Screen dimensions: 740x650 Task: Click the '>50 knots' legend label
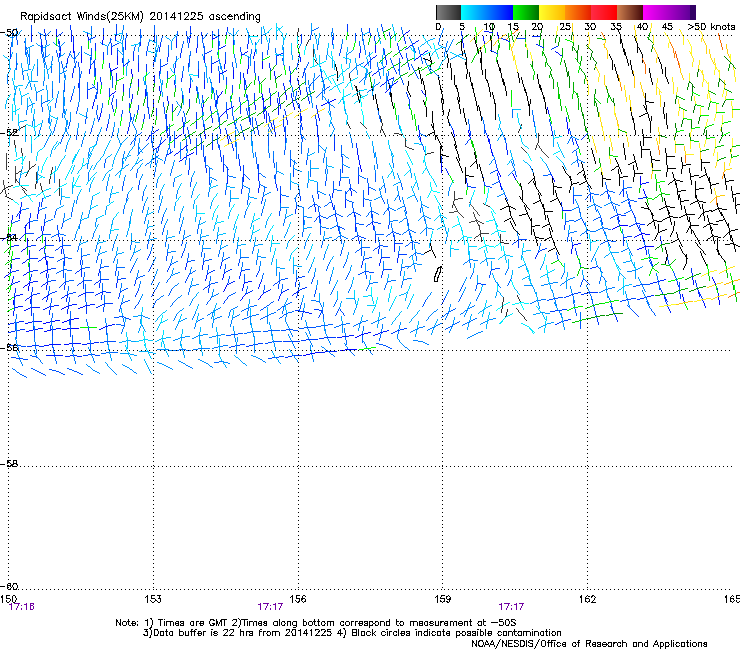coord(711,27)
